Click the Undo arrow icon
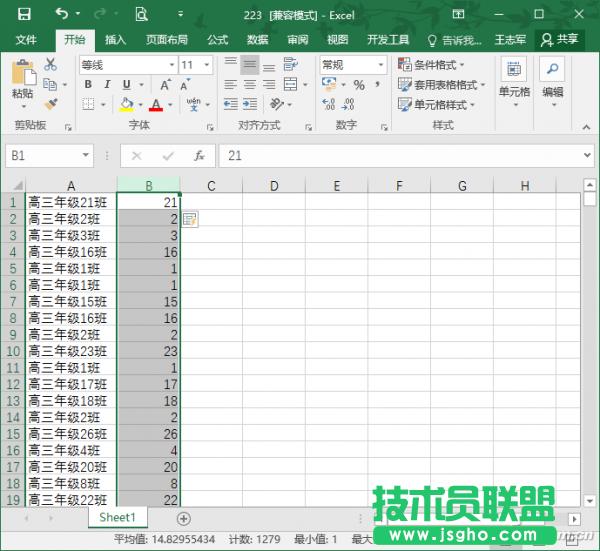Image resolution: width=600 pixels, height=551 pixels. pyautogui.click(x=62, y=14)
